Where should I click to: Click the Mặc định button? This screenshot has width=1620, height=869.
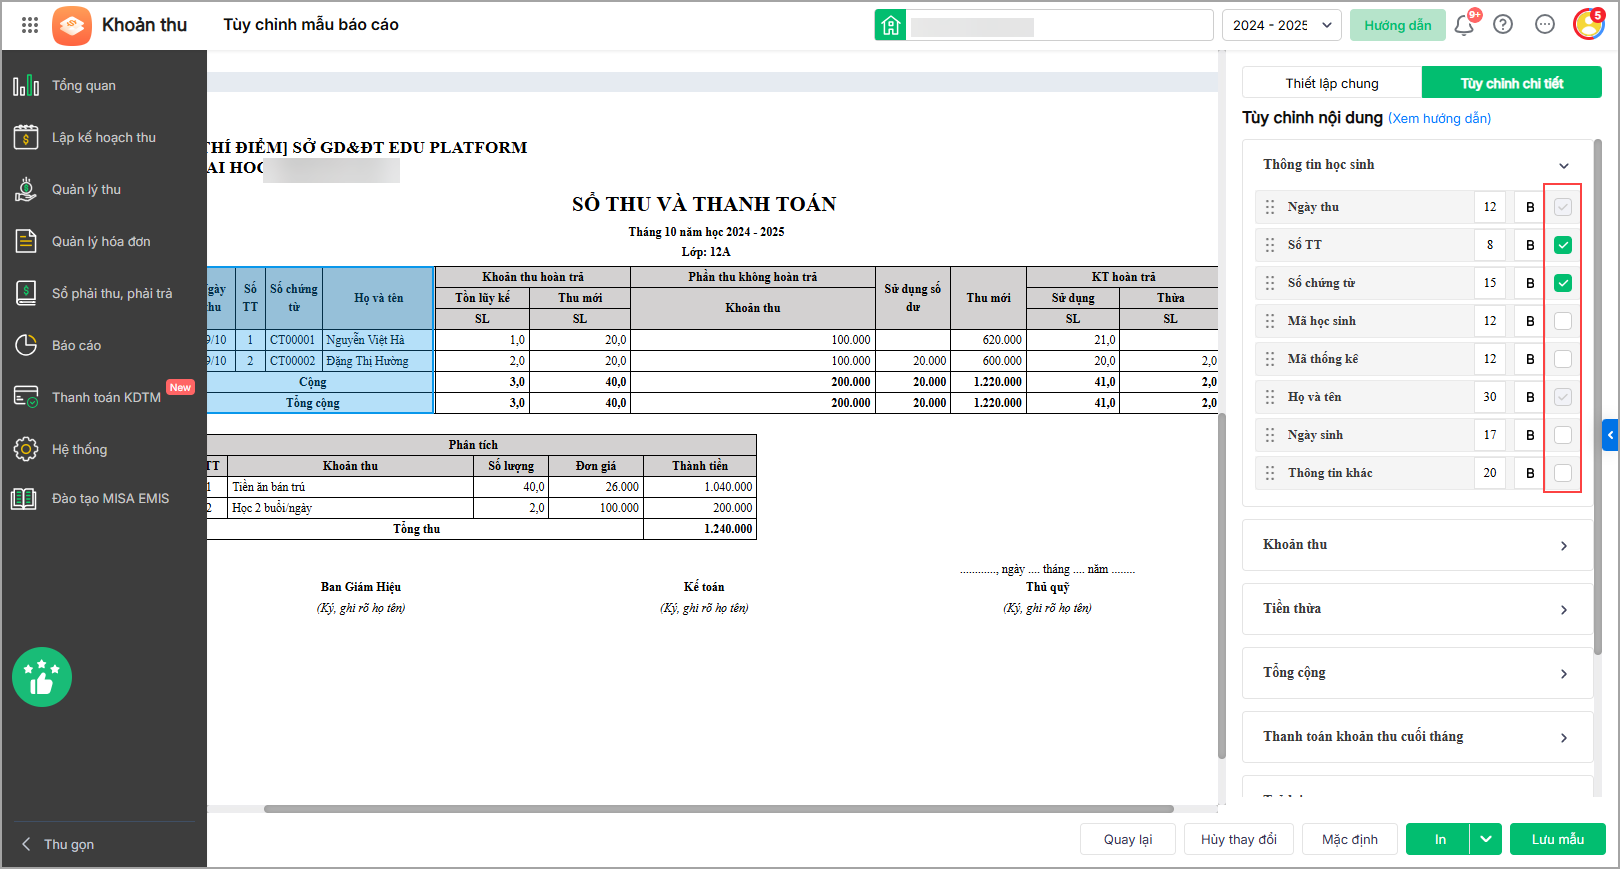tap(1350, 839)
